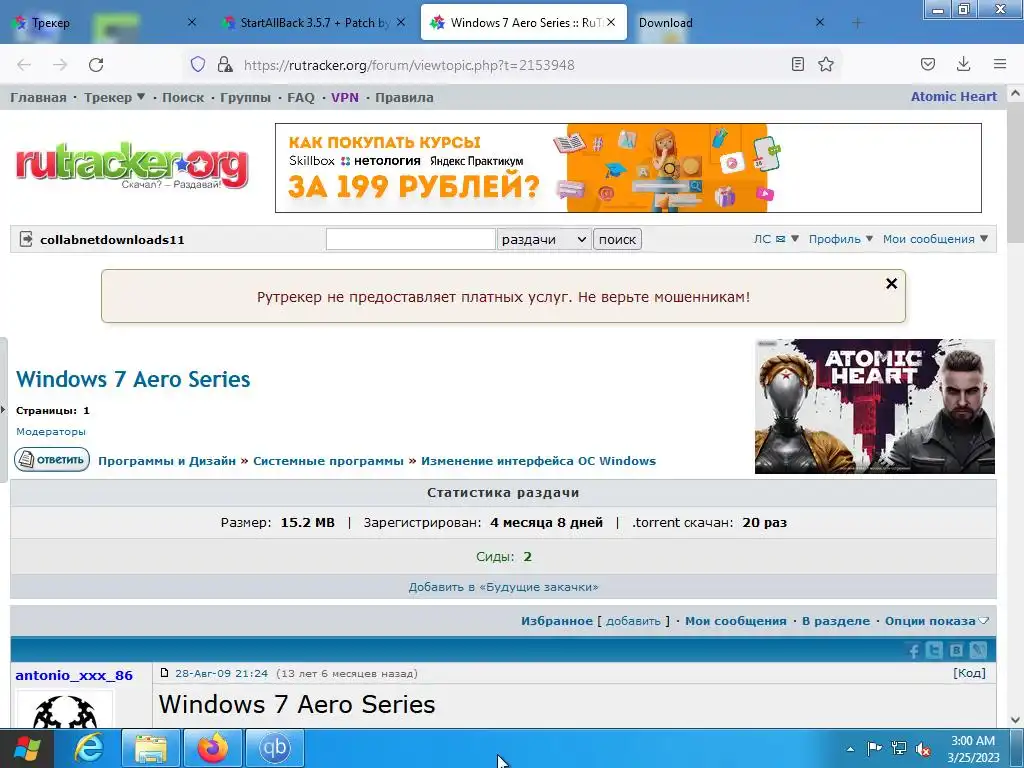Open the tracking protection shield icon
Viewport: 1024px width, 768px height.
198,64
